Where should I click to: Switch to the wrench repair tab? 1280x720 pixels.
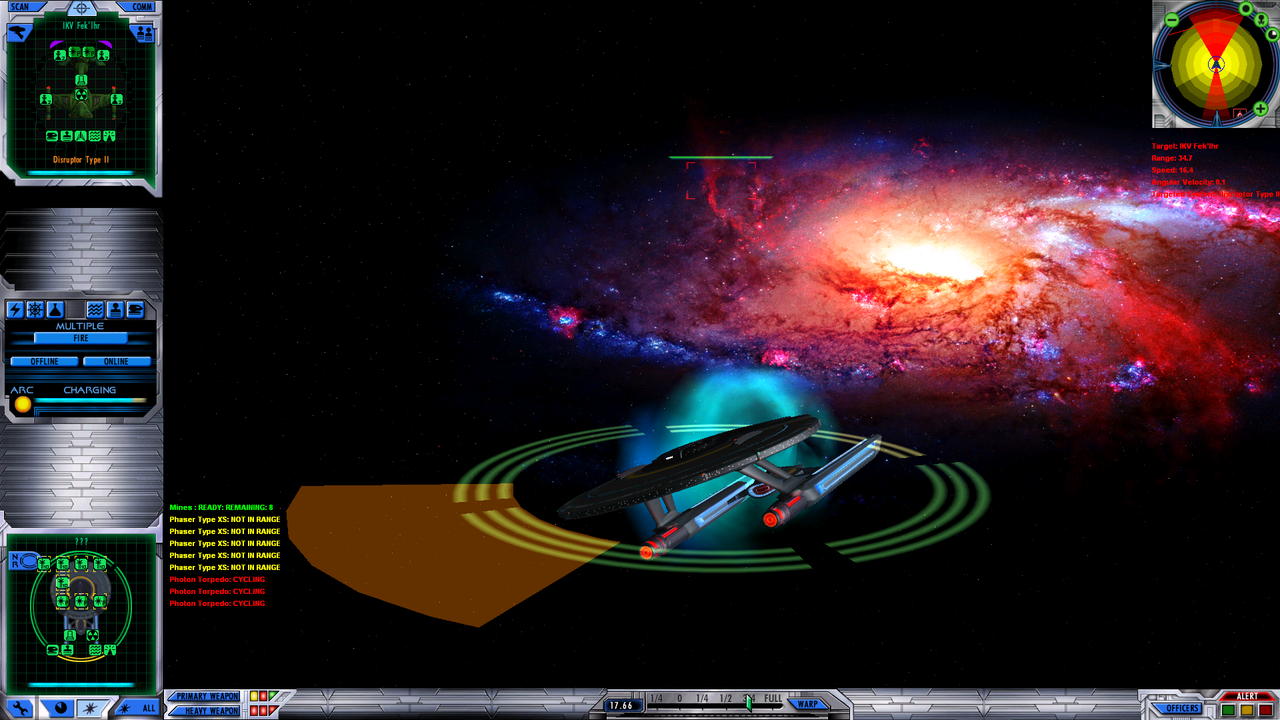20,709
